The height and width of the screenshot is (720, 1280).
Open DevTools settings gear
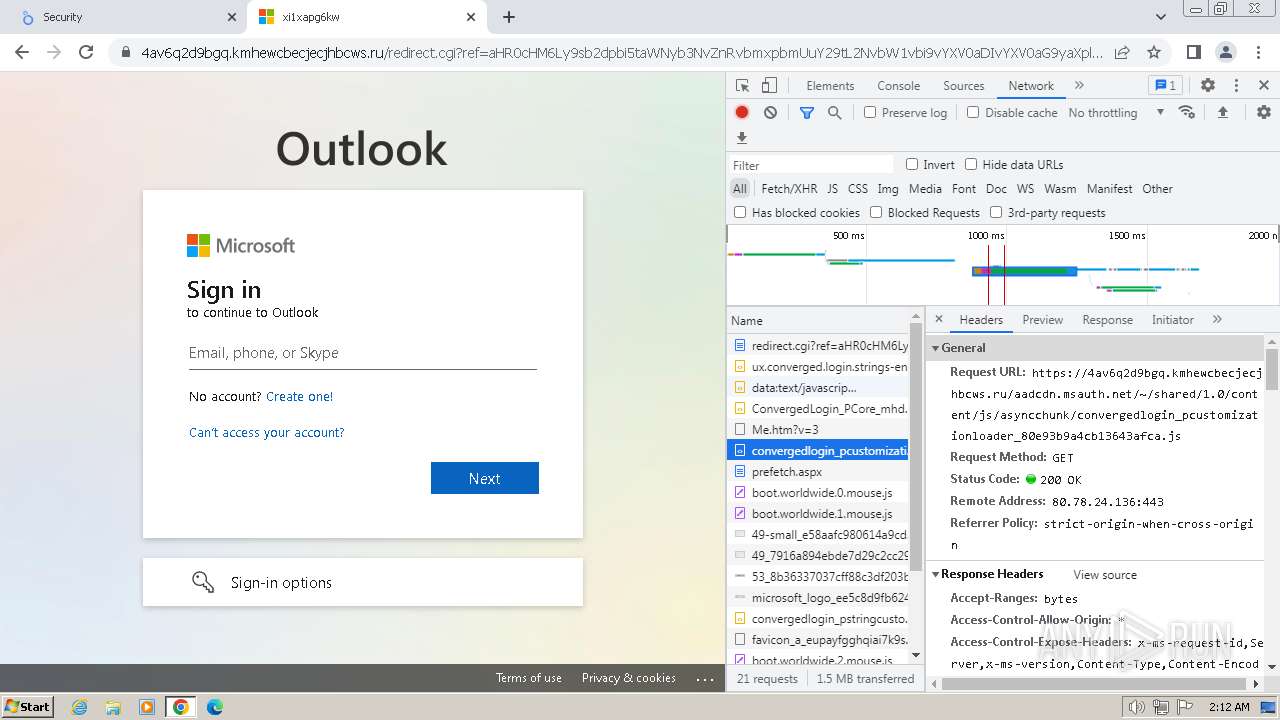click(1208, 86)
